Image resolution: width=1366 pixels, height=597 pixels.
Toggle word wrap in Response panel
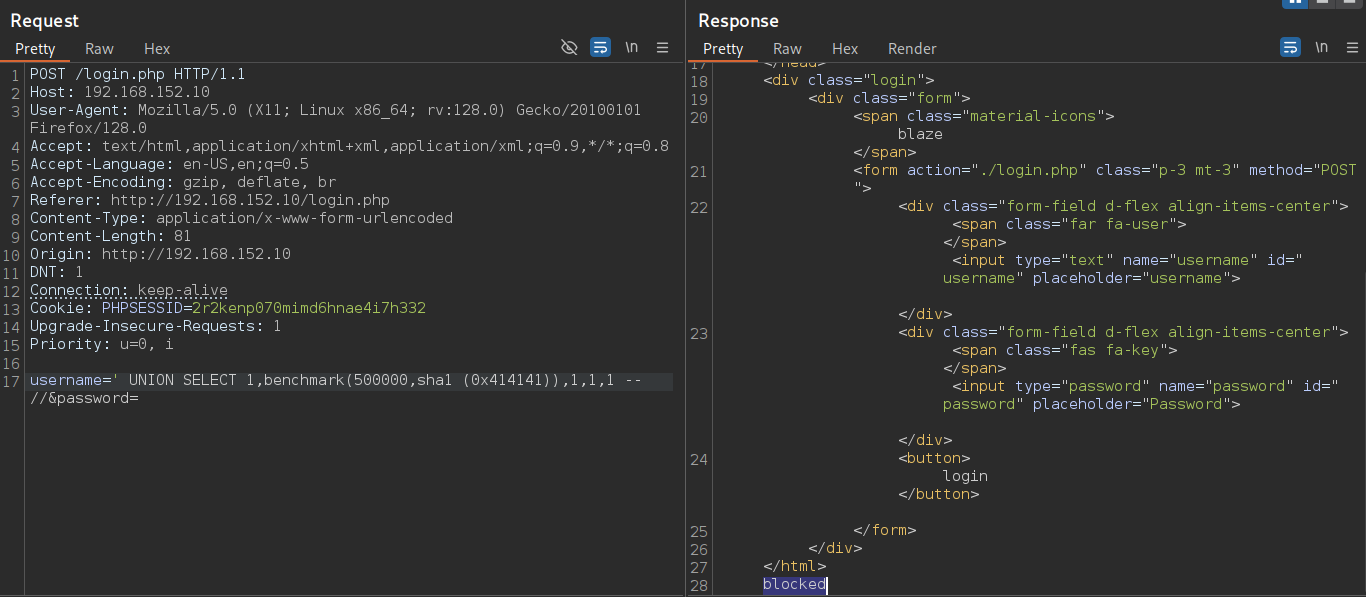[x=1291, y=47]
